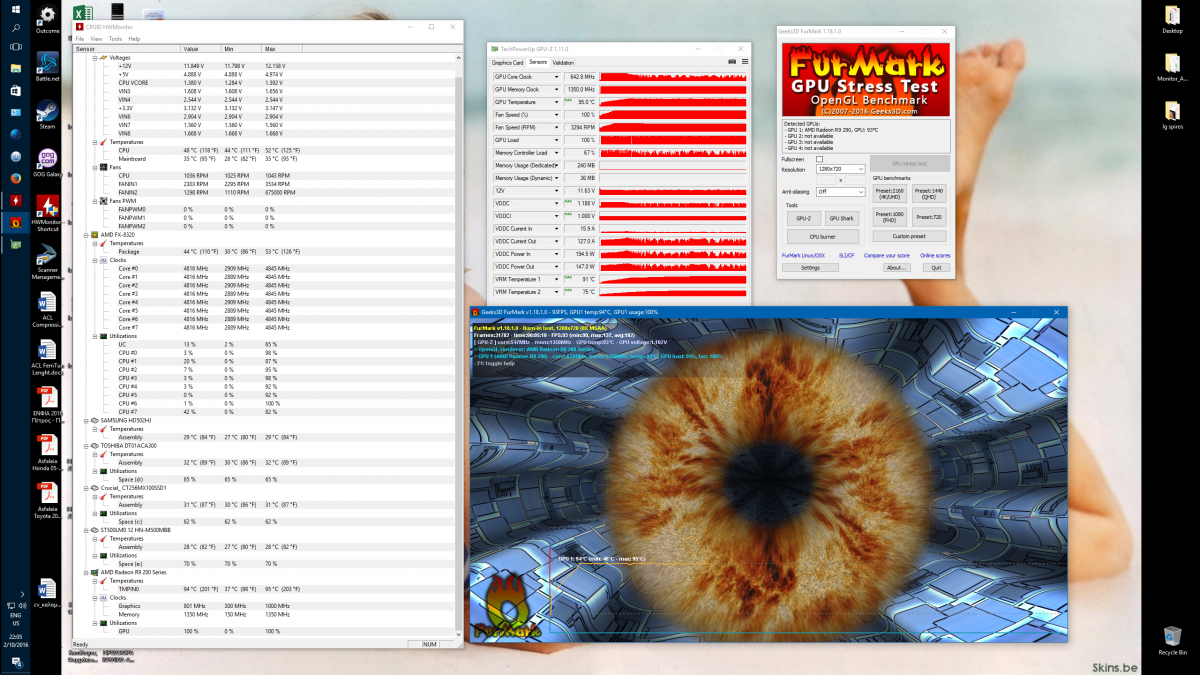
Task: Open FurMark Linux/OSX link
Action: point(804,256)
